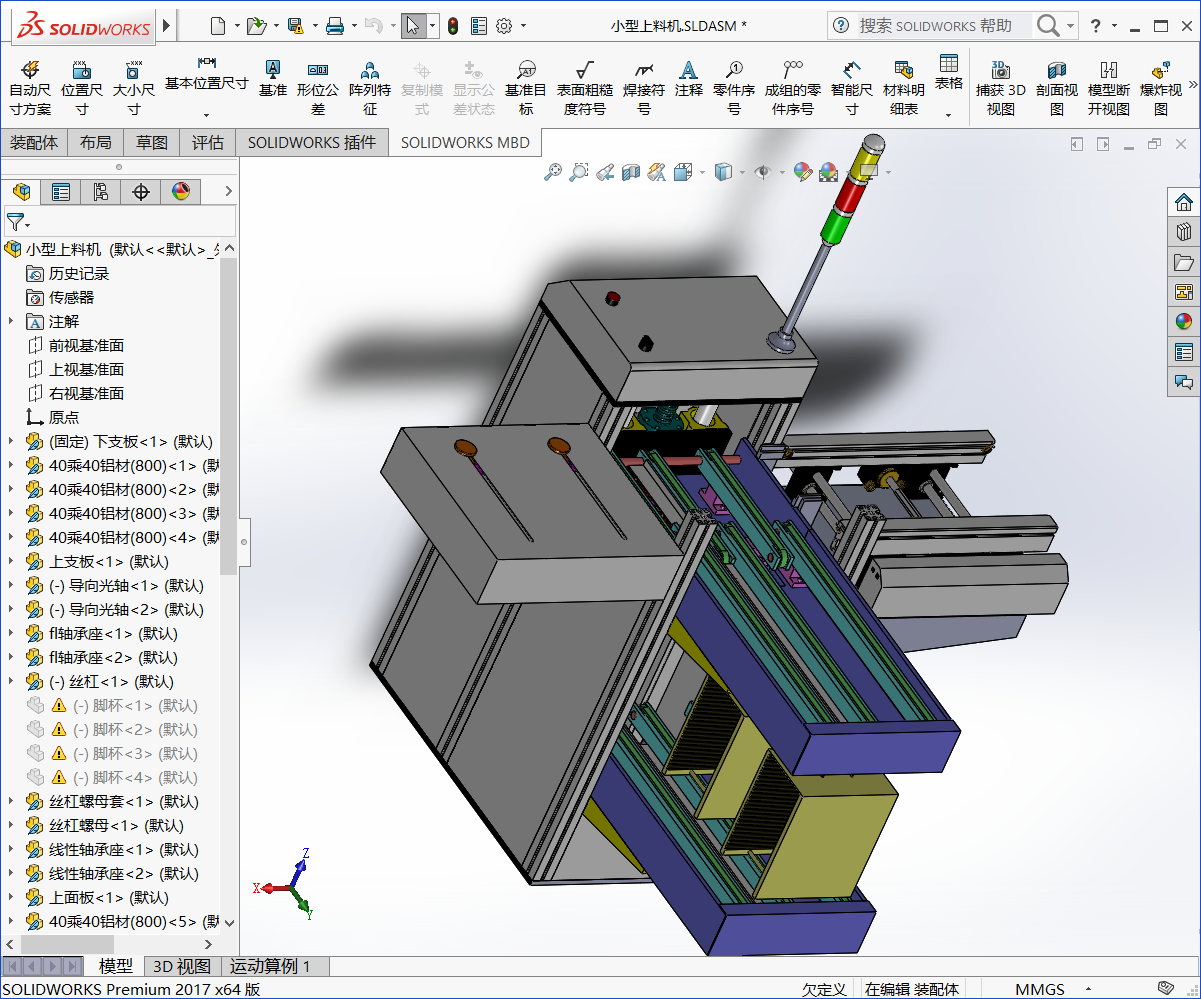Click Capture 3D View (捕获 3D 视图)
Image resolution: width=1201 pixels, height=999 pixels.
(x=1001, y=87)
